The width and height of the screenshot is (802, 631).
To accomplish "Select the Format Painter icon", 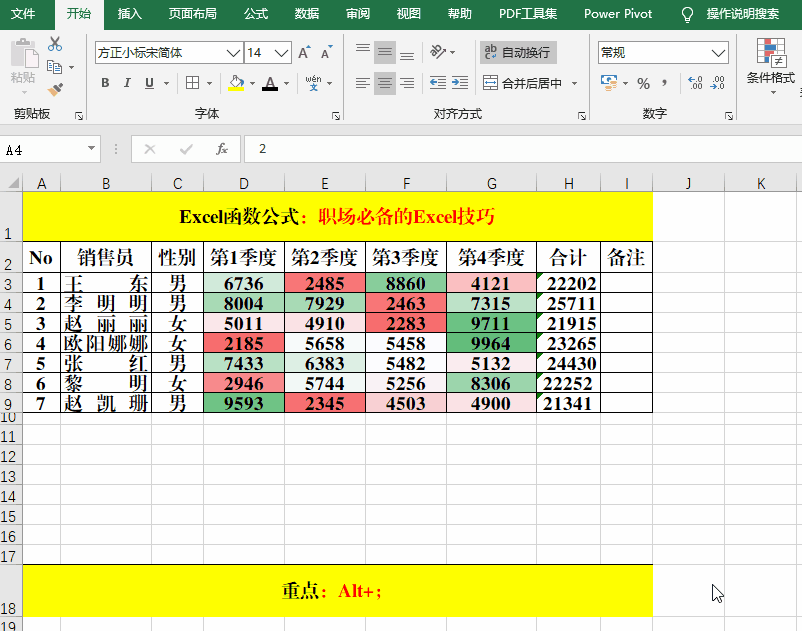I will [x=55, y=90].
